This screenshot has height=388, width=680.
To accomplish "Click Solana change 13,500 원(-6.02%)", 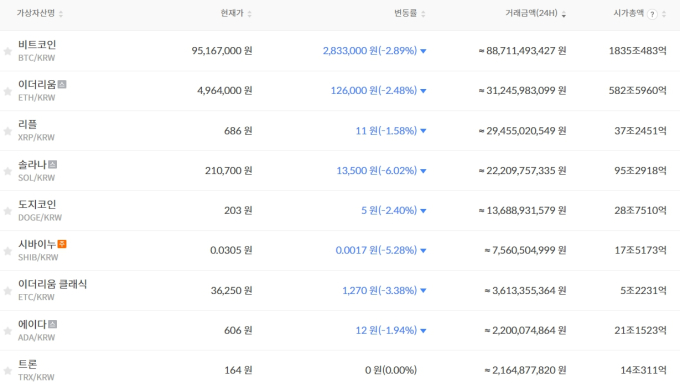I will (377, 170).
